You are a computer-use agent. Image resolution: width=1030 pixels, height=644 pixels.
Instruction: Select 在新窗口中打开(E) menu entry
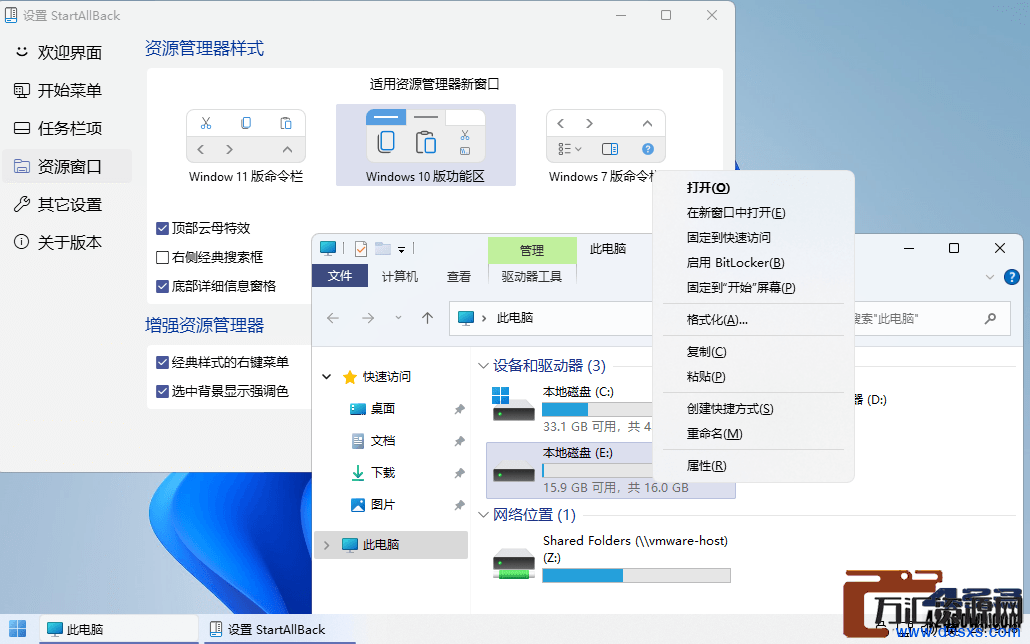tap(753, 213)
